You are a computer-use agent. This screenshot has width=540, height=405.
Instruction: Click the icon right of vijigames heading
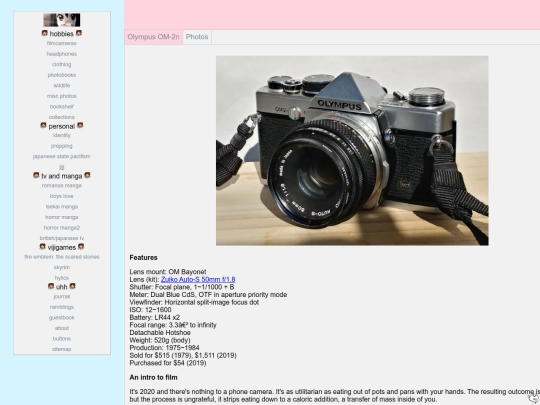81,247
